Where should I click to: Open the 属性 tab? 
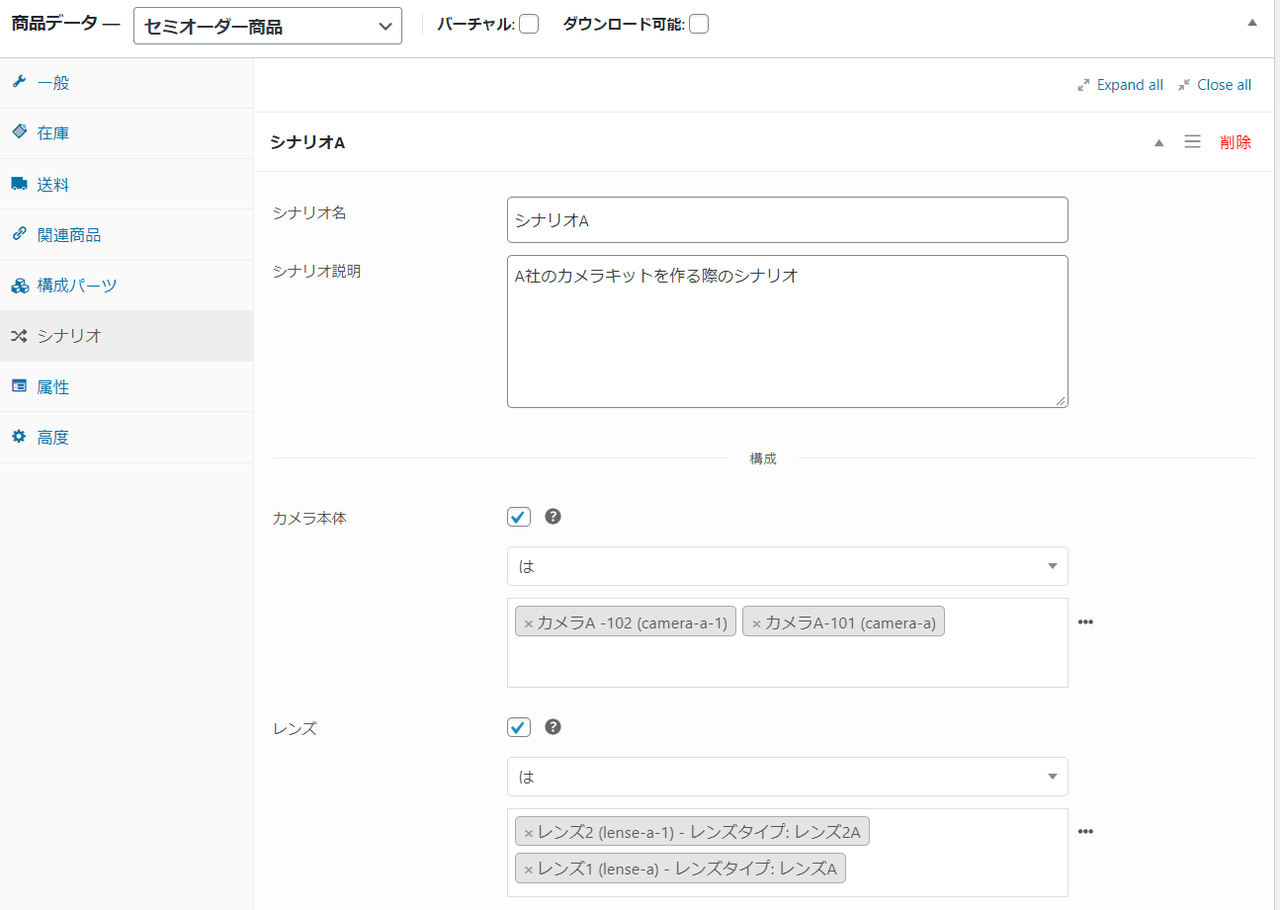[126, 387]
